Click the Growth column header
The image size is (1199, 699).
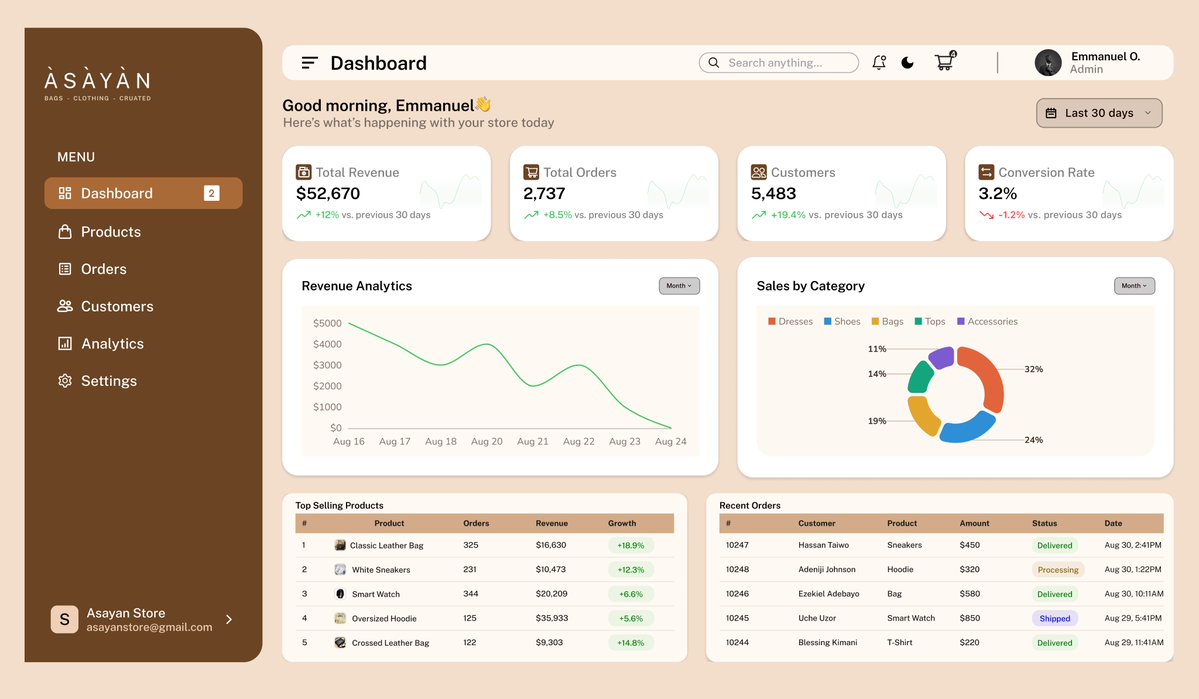[x=622, y=523]
